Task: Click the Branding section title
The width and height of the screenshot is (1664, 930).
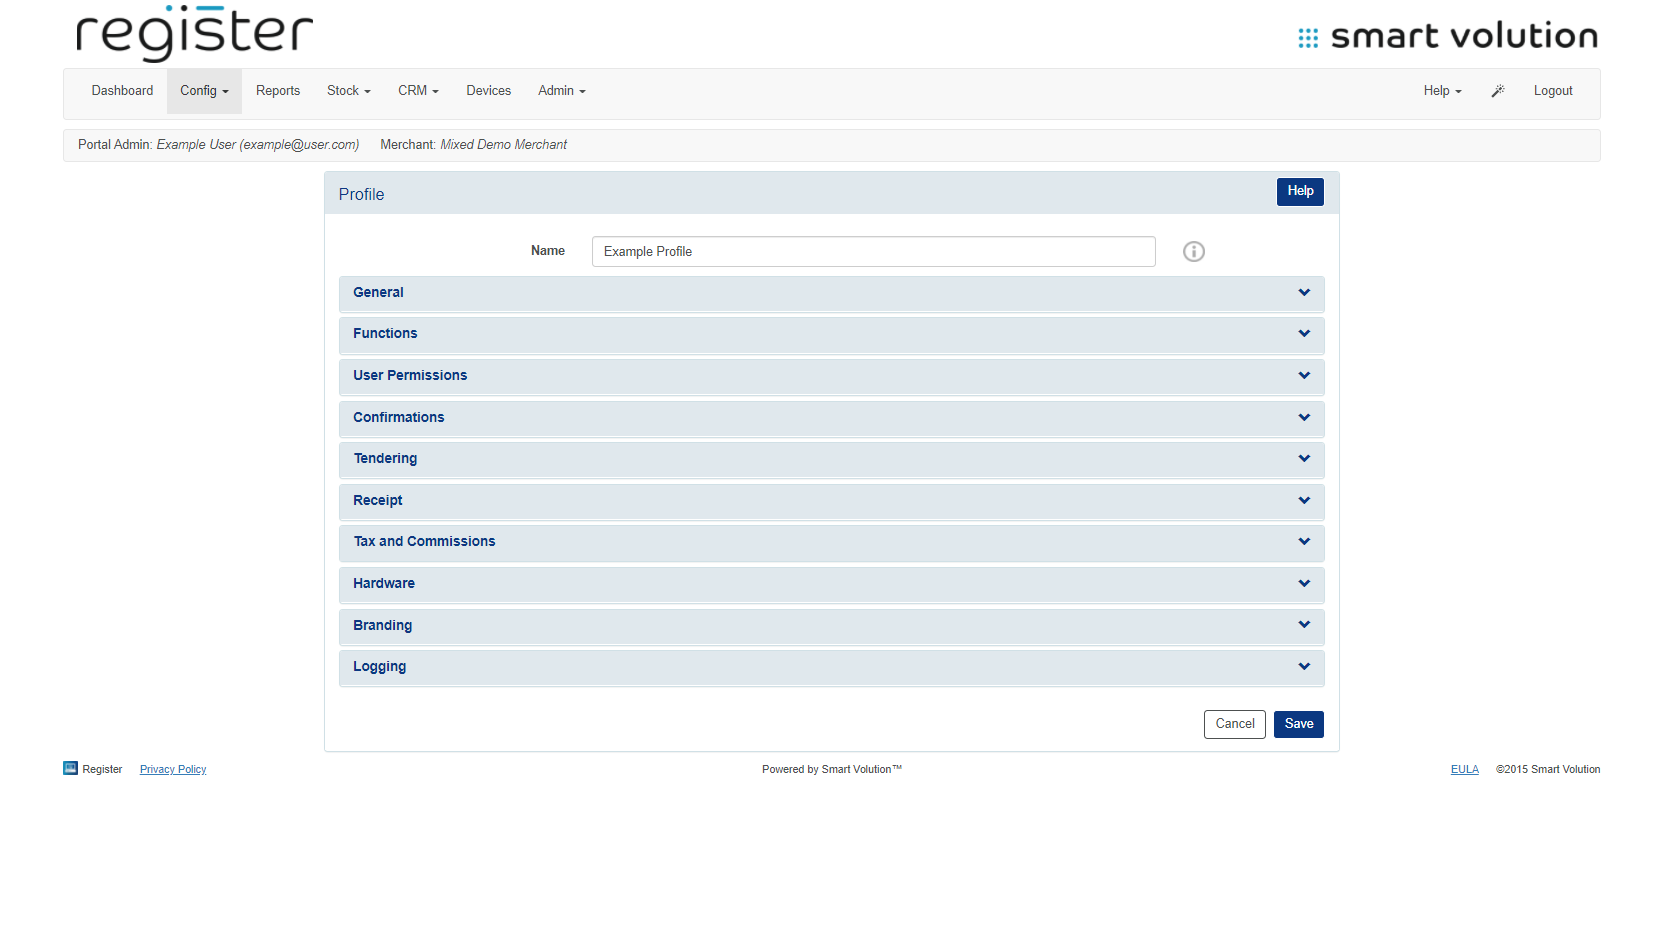Action: coord(382,626)
